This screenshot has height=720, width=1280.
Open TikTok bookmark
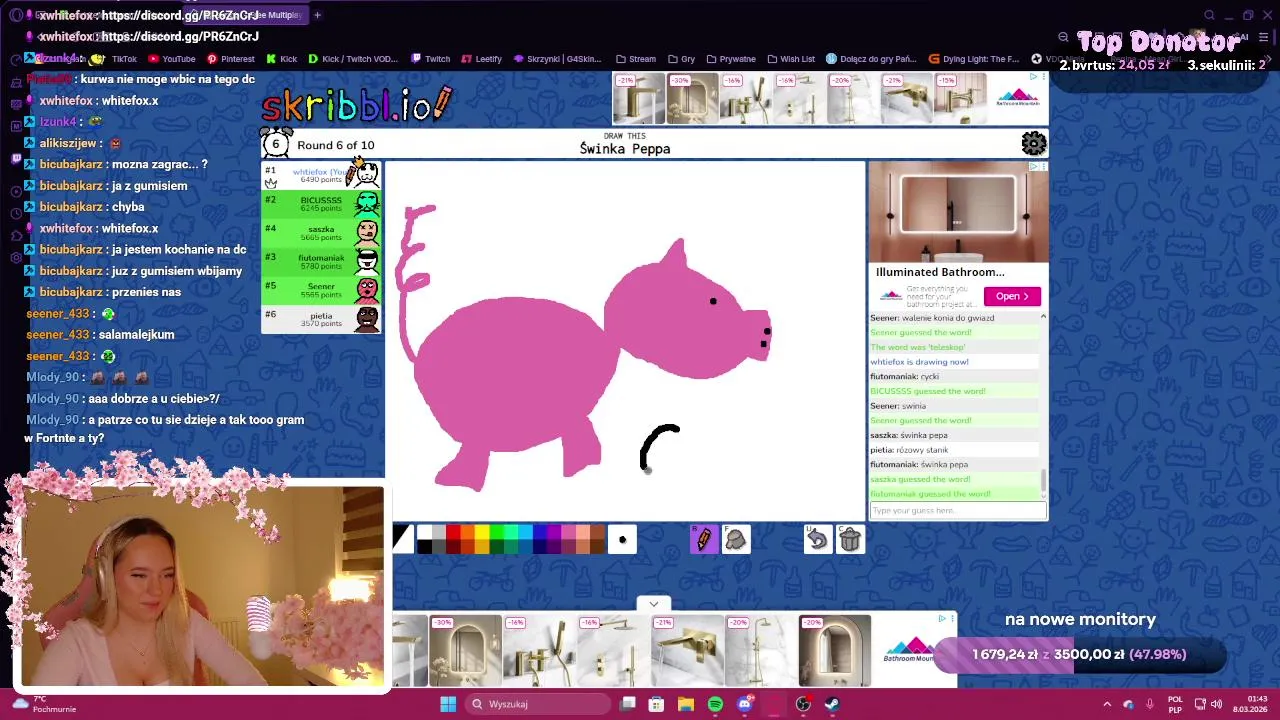[x=116, y=59]
